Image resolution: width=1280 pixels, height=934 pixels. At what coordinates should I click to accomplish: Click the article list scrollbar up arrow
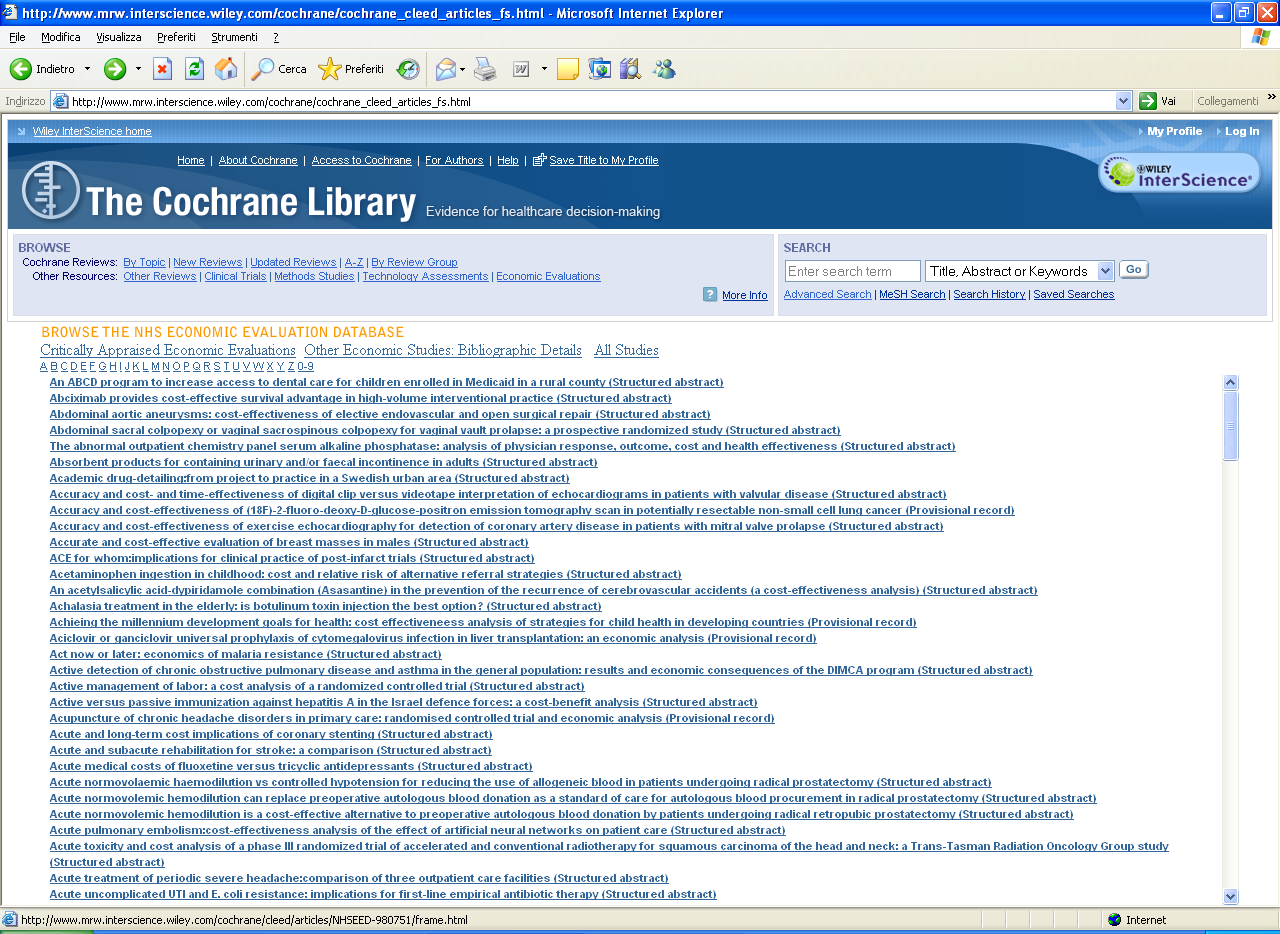pyautogui.click(x=1231, y=383)
